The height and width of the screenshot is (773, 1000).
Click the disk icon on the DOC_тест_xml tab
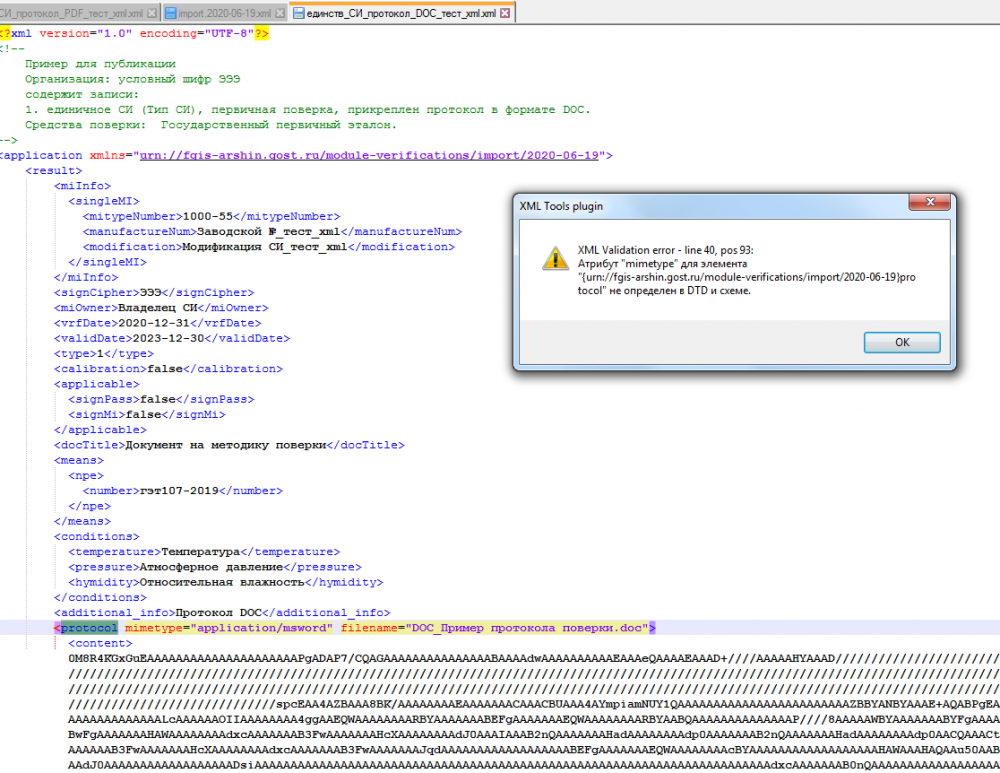pyautogui.click(x=297, y=14)
